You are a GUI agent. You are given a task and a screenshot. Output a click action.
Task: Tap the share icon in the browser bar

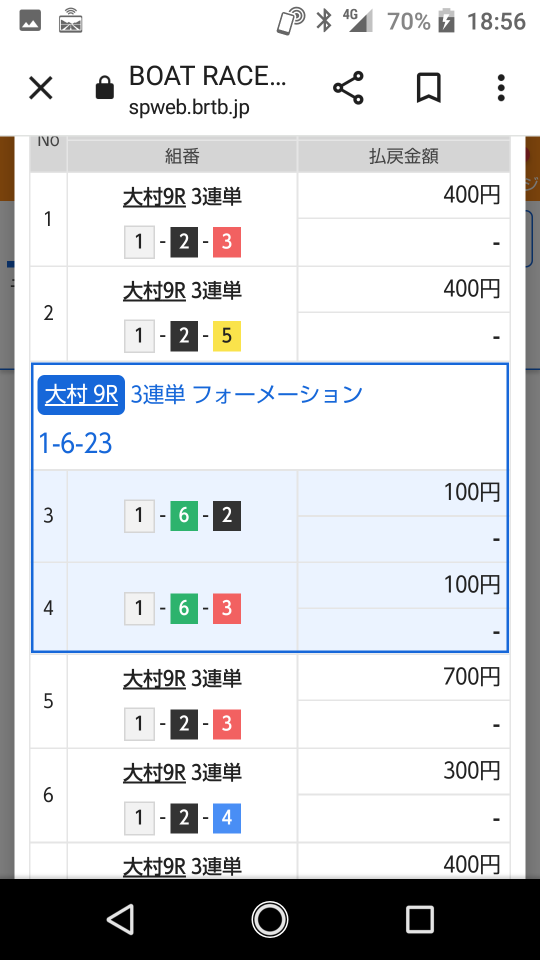coord(348,88)
